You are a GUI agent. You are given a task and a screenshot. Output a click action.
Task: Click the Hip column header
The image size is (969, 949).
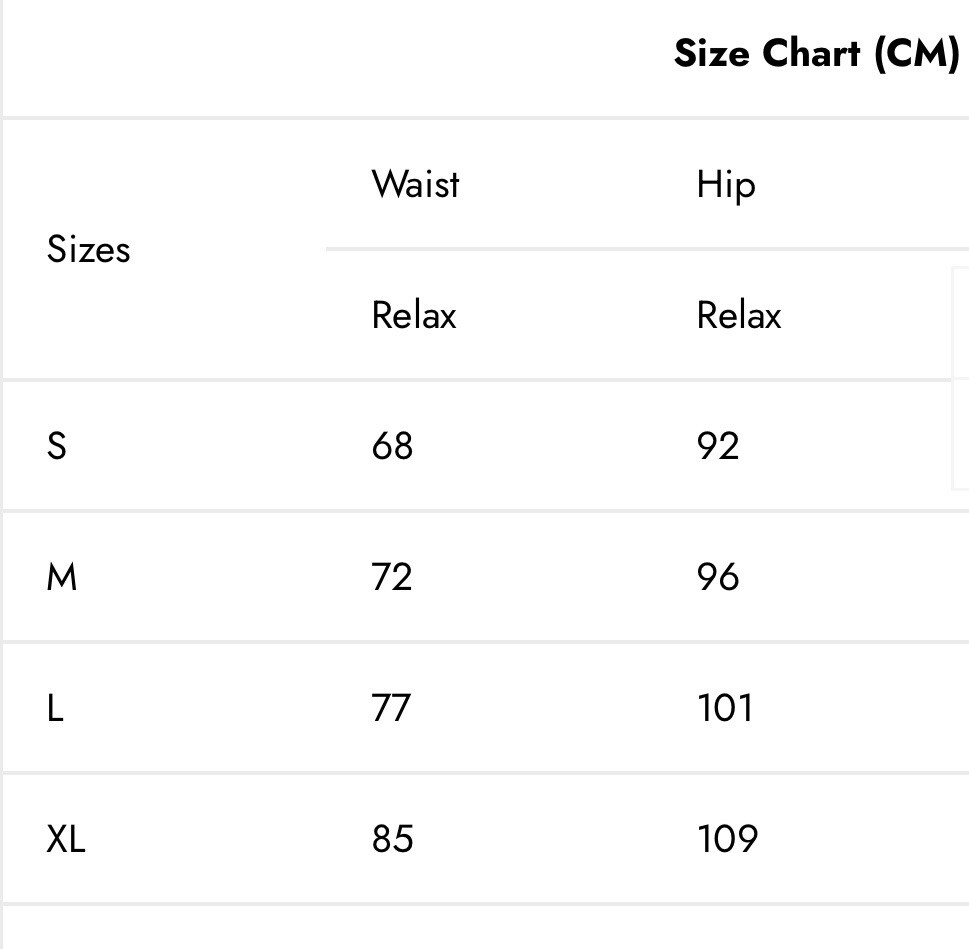coord(726,185)
